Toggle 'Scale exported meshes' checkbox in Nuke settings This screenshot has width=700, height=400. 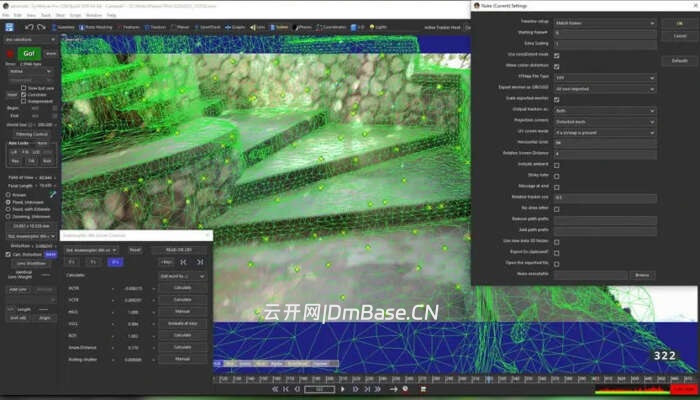(x=556, y=99)
